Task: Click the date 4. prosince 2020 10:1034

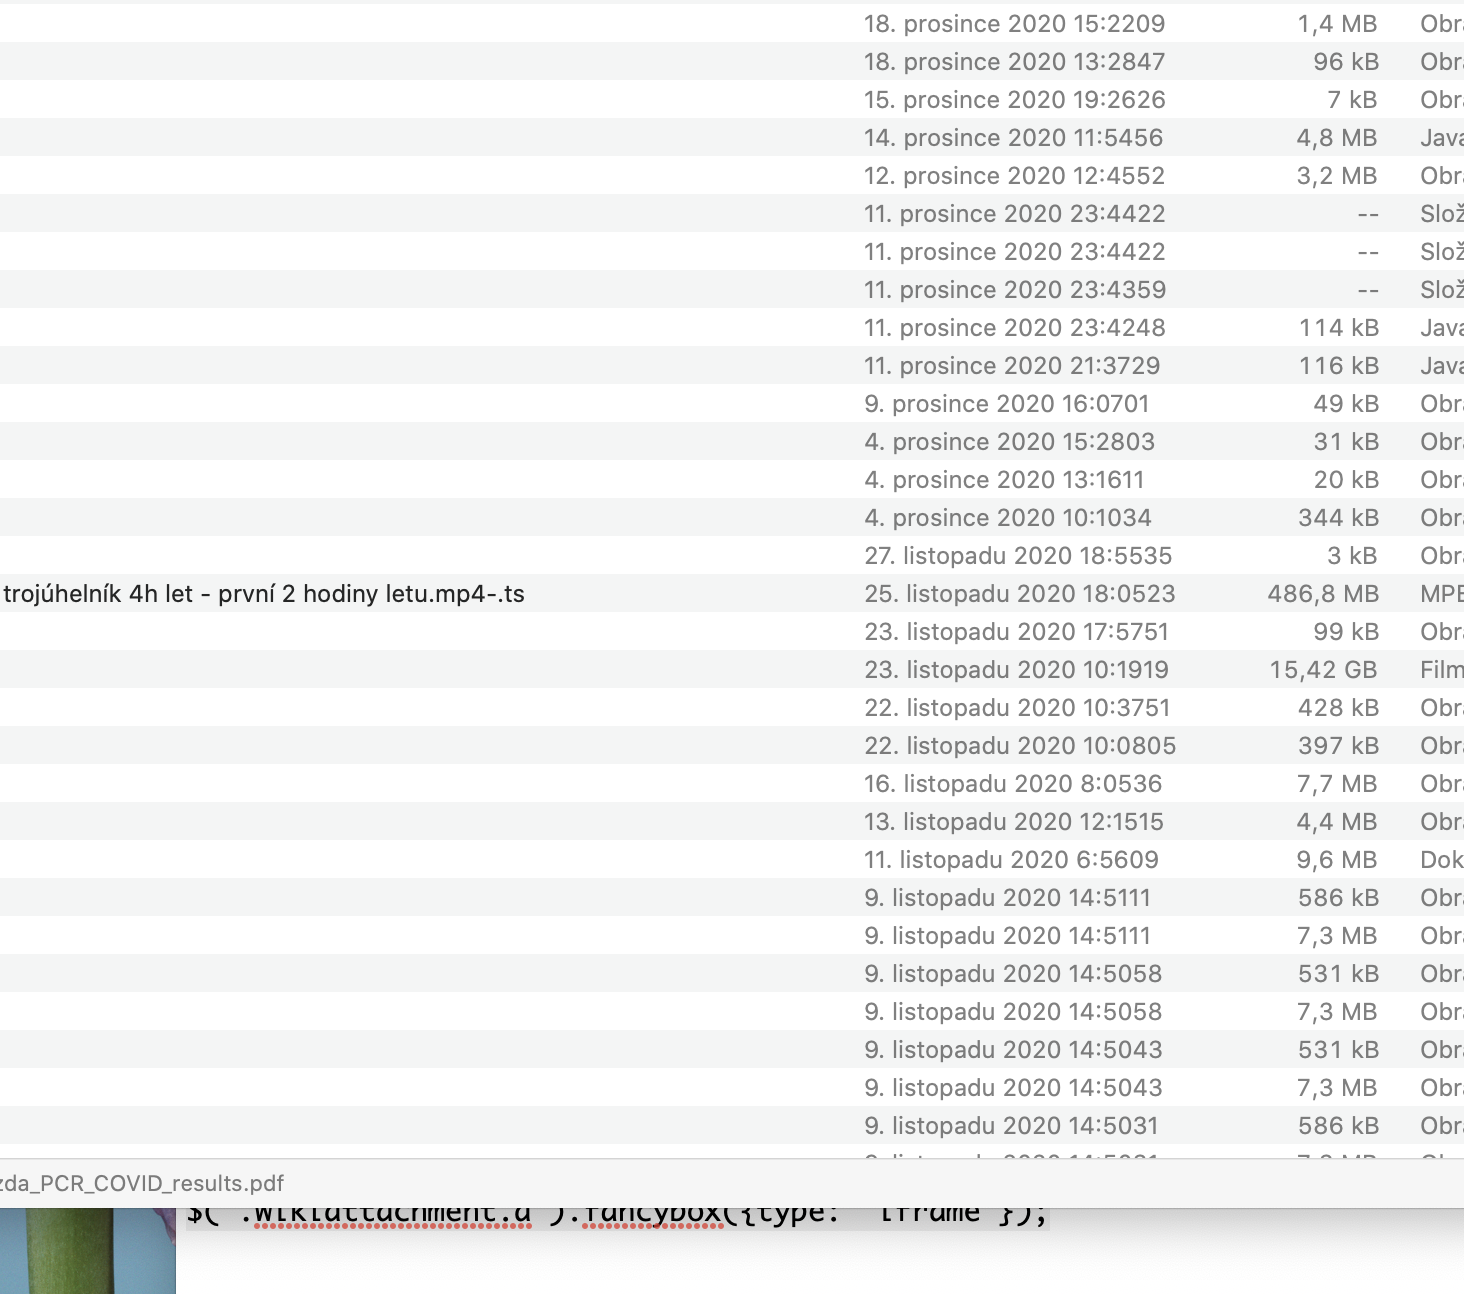Action: [1008, 518]
